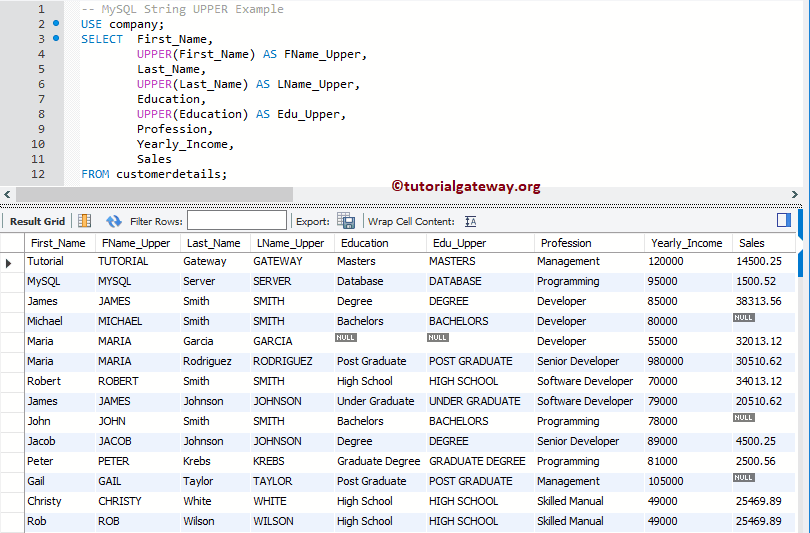Click the blue statement marker on line 2
810x533 pixels.
click(56, 23)
